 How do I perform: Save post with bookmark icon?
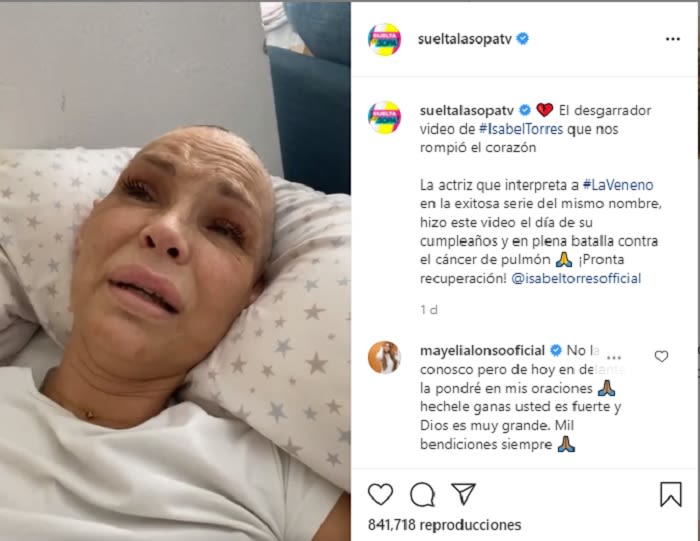tap(671, 494)
